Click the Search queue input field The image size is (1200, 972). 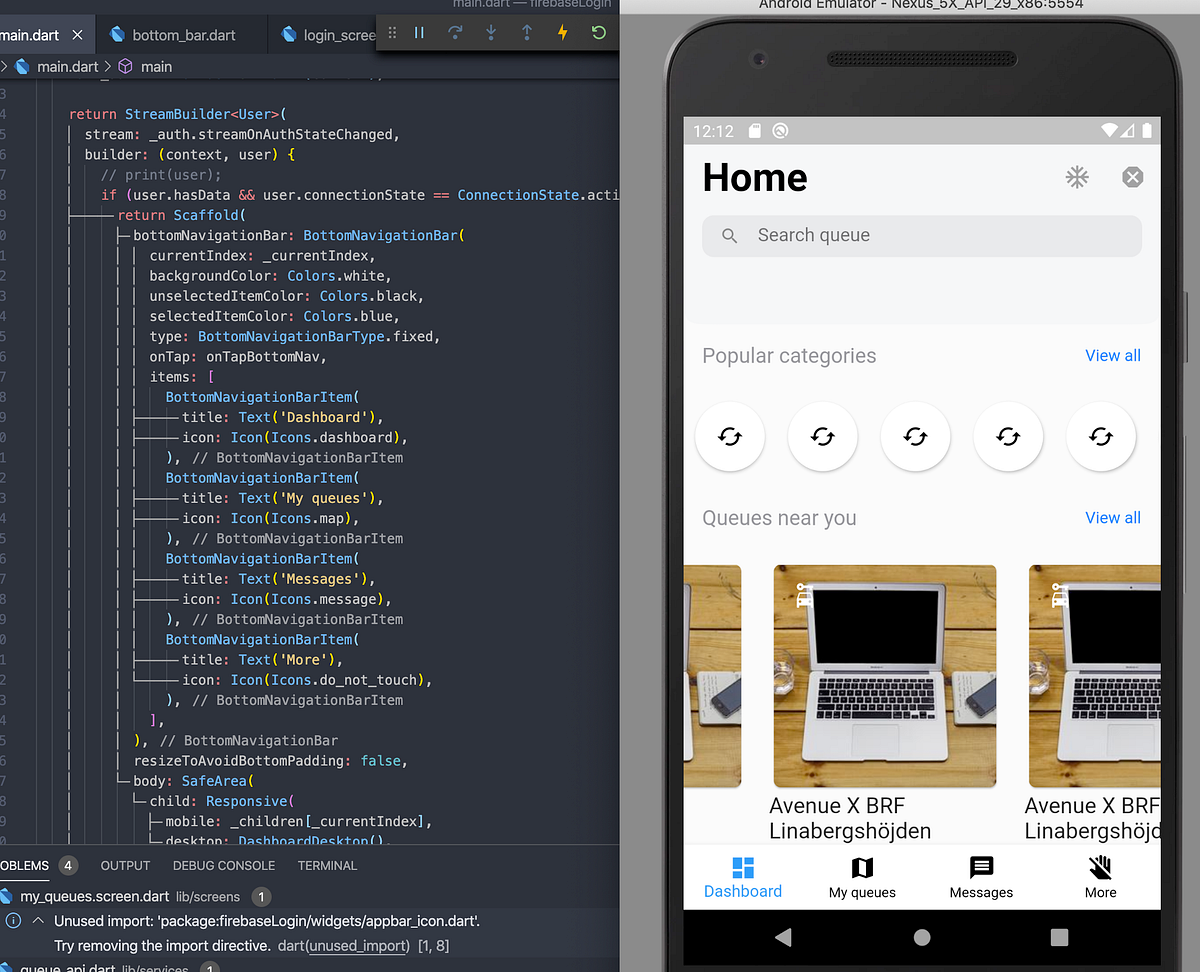point(921,235)
